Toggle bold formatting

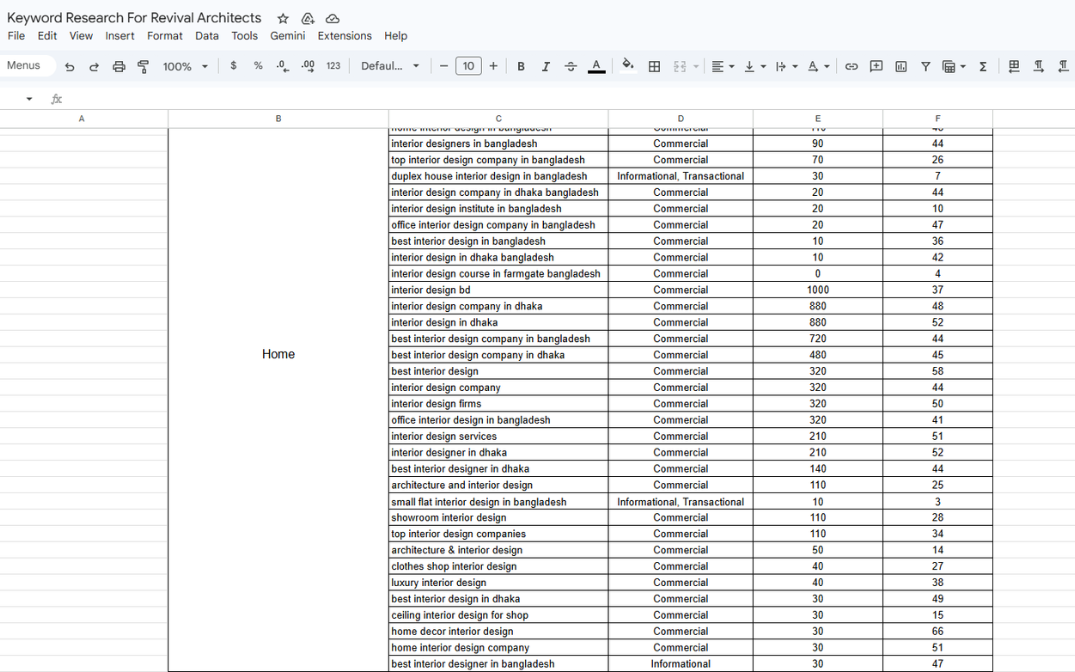521,66
